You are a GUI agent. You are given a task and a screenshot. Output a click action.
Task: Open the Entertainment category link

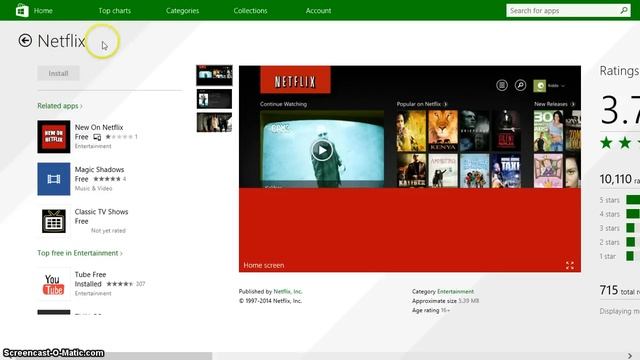(456, 291)
